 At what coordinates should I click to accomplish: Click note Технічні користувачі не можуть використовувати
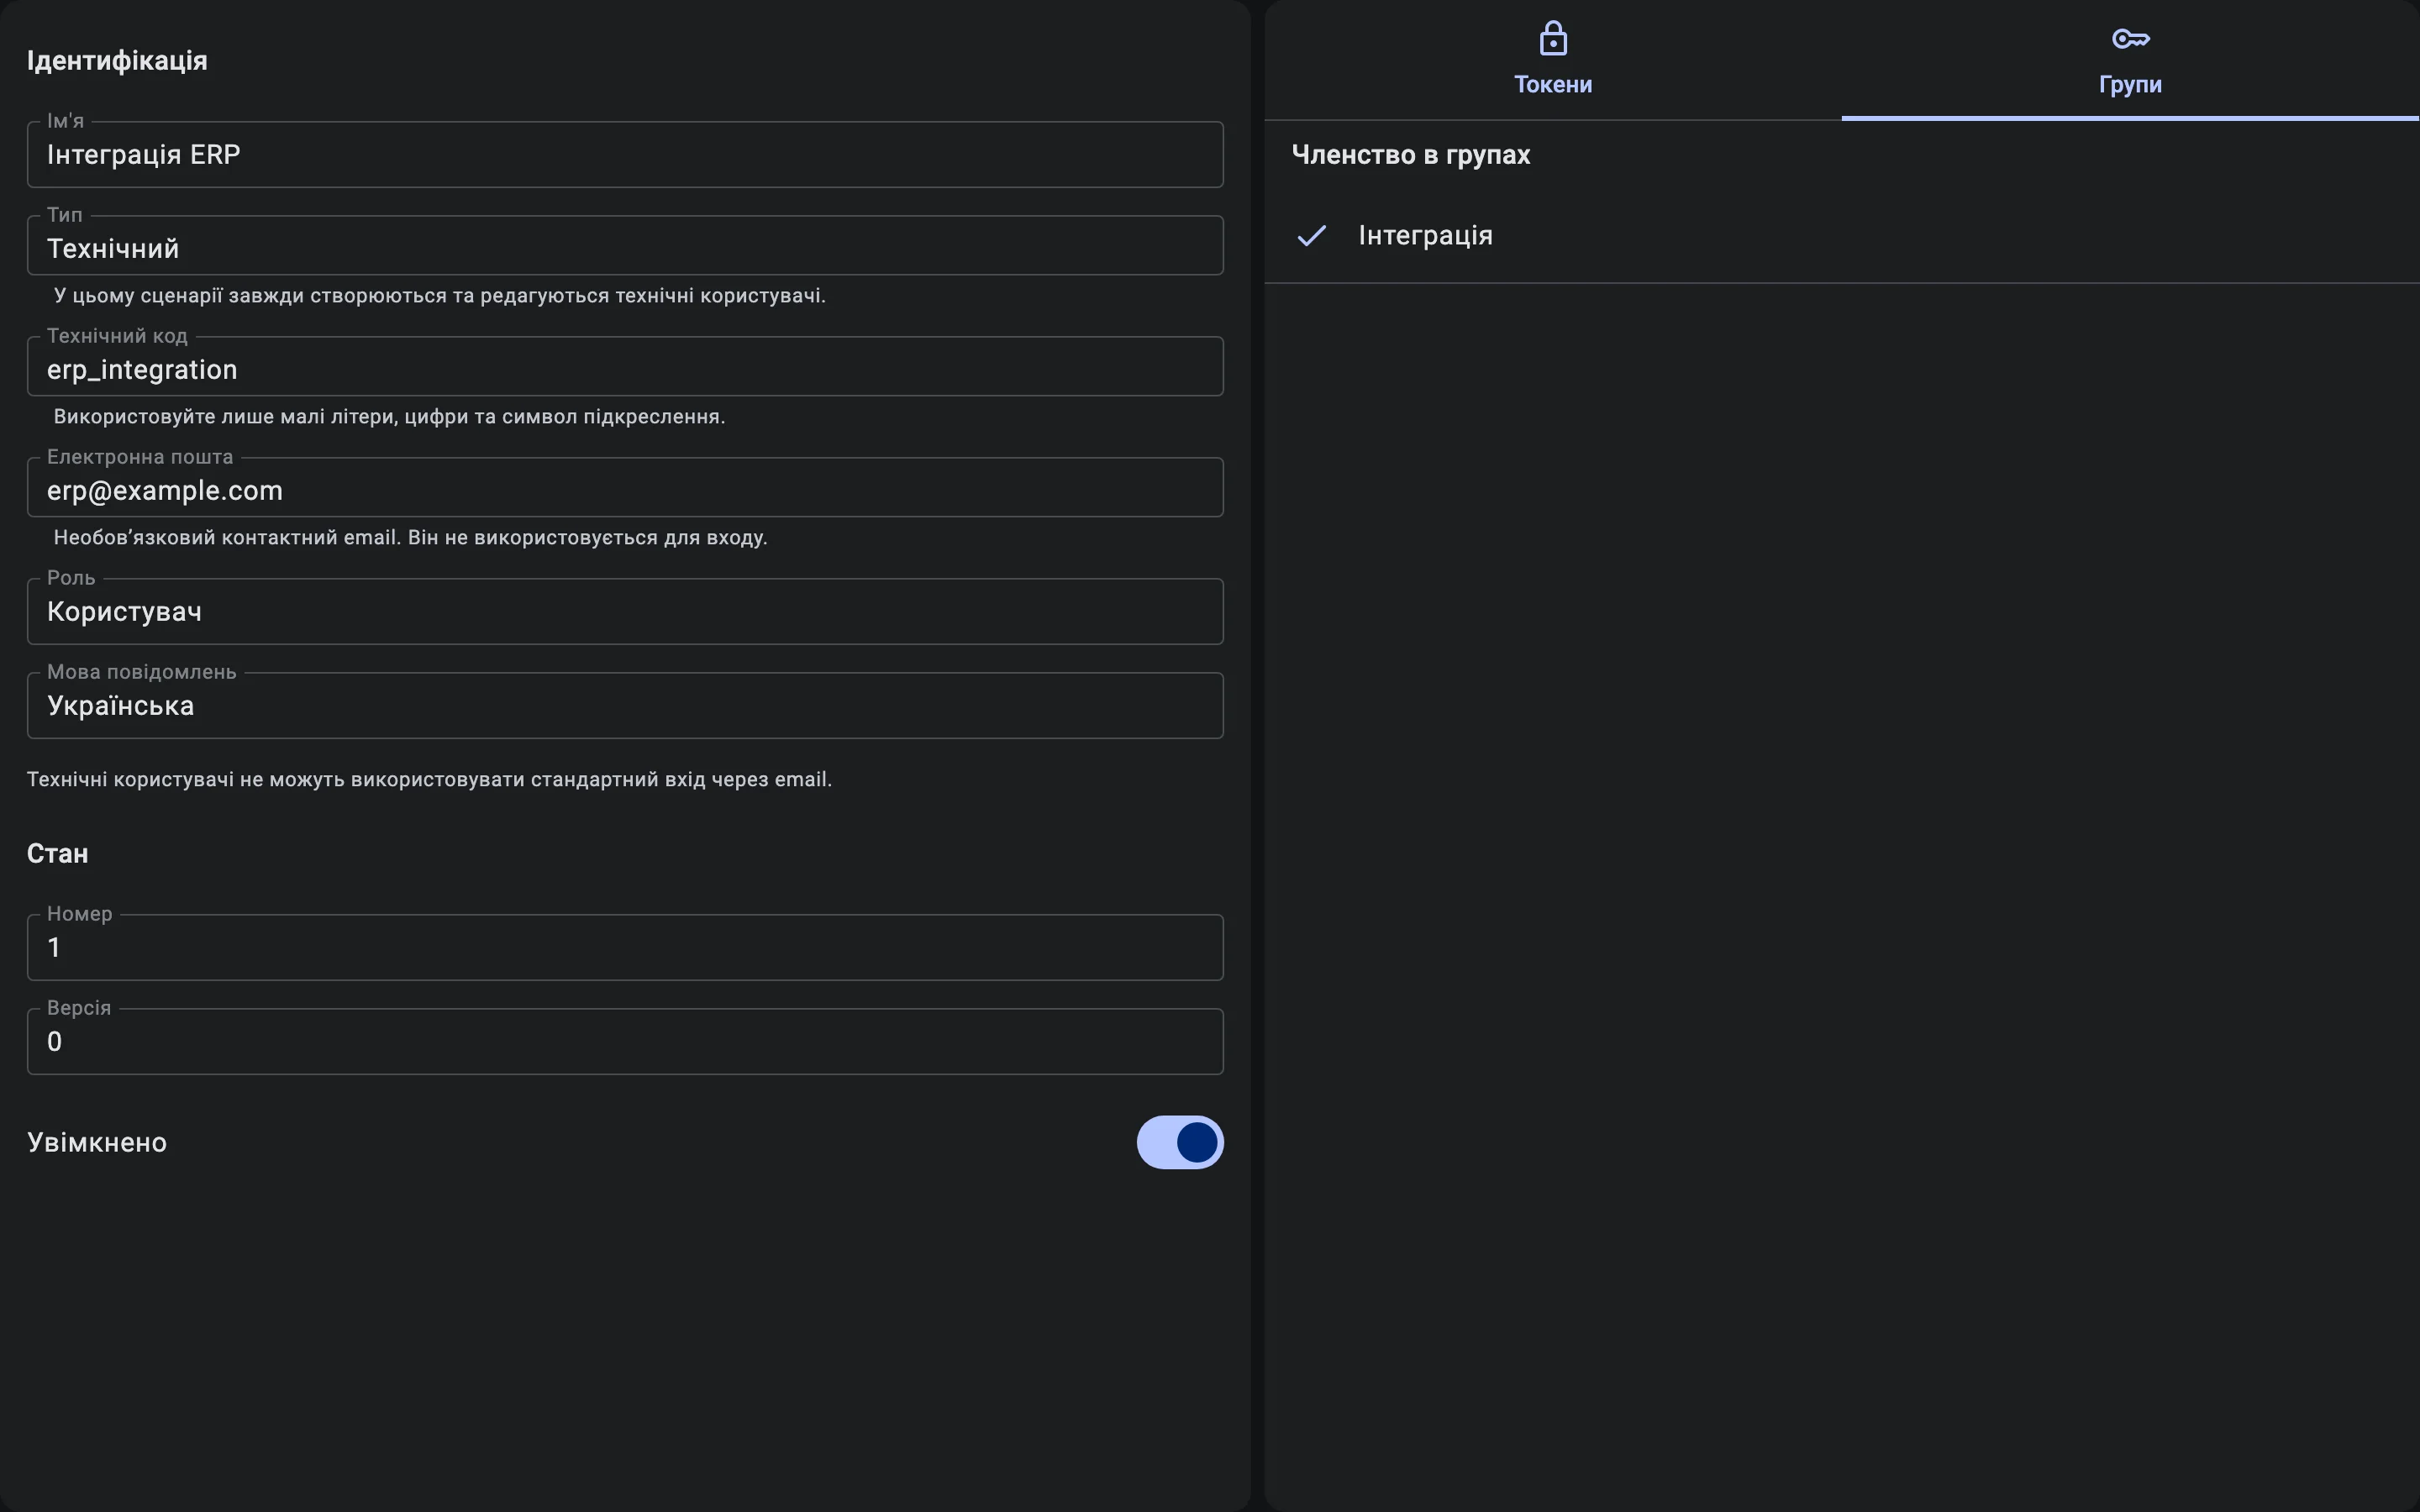tap(429, 779)
